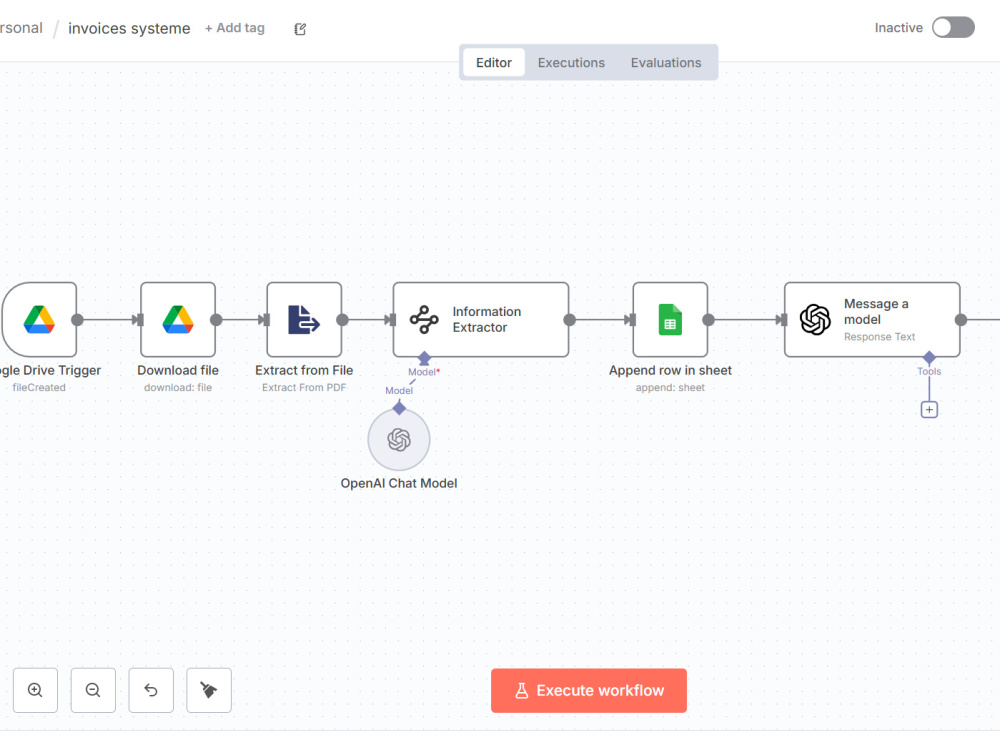This screenshot has width=1000, height=750.
Task: Click the output dot of Extract from File
Action: click(x=342, y=320)
